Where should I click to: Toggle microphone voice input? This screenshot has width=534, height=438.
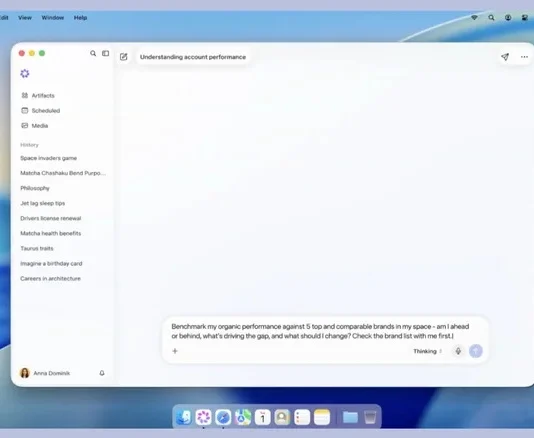(458, 351)
